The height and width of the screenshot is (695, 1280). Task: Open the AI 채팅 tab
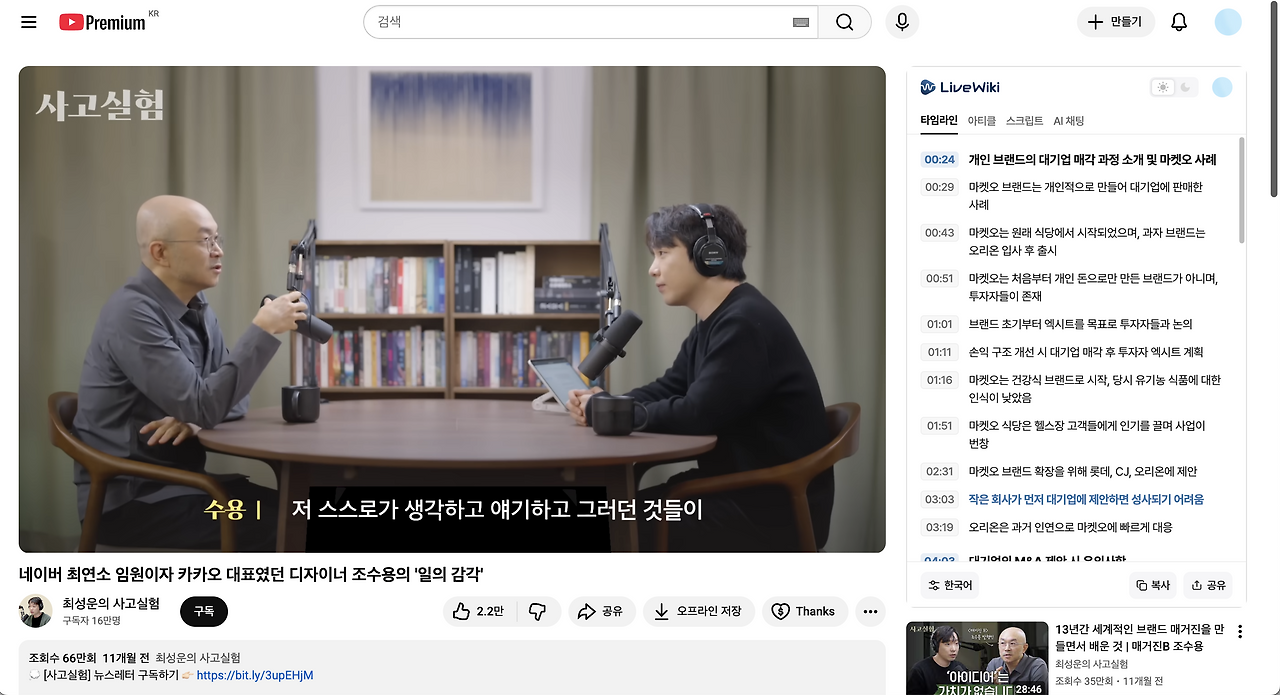pos(1069,120)
